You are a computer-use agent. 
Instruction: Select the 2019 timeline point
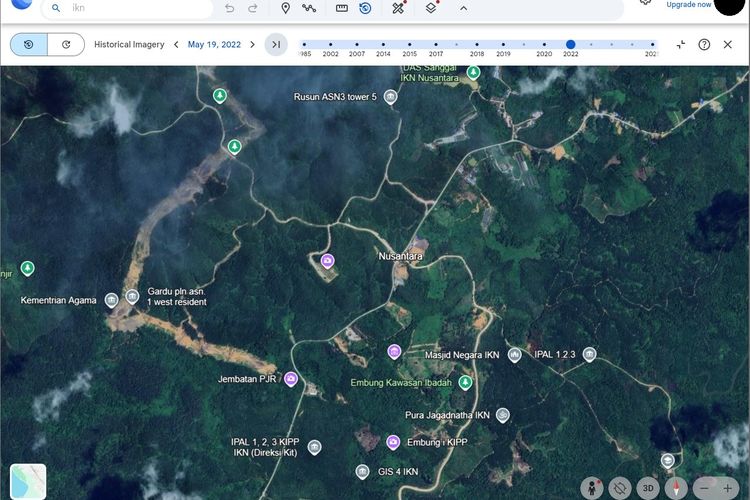[503, 44]
